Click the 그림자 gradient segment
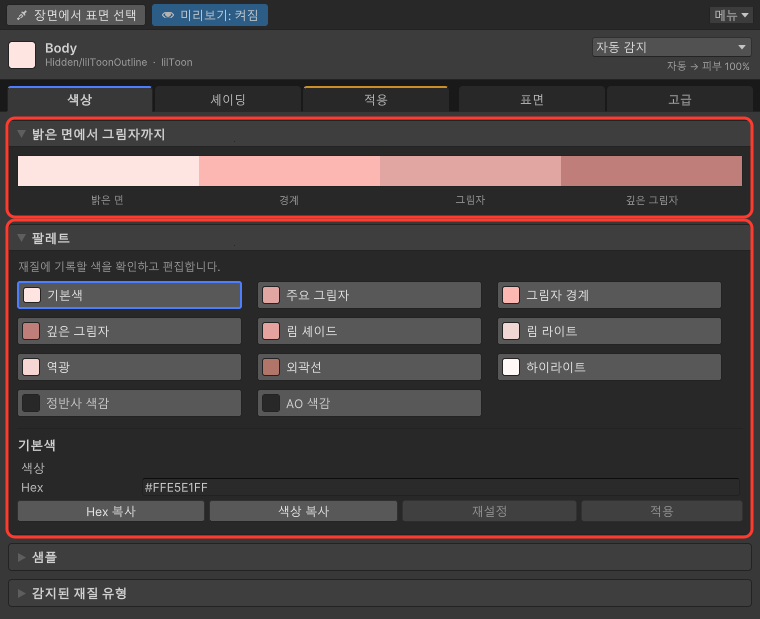 pyautogui.click(x=470, y=171)
